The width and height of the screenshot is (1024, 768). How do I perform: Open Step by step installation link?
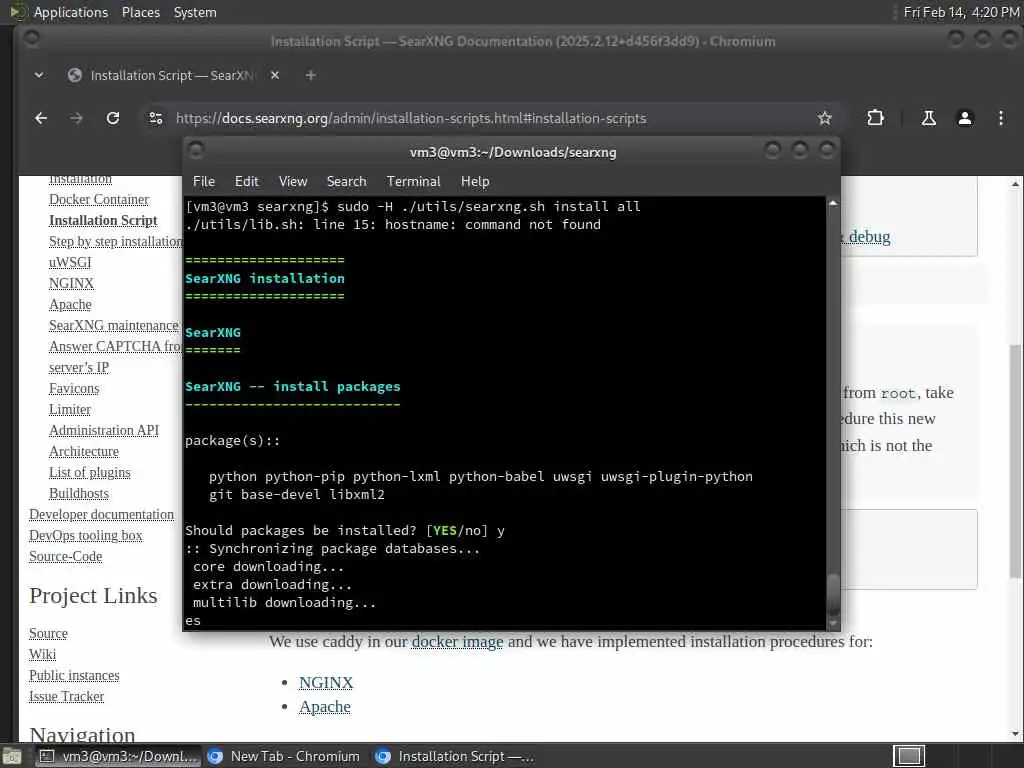point(116,241)
